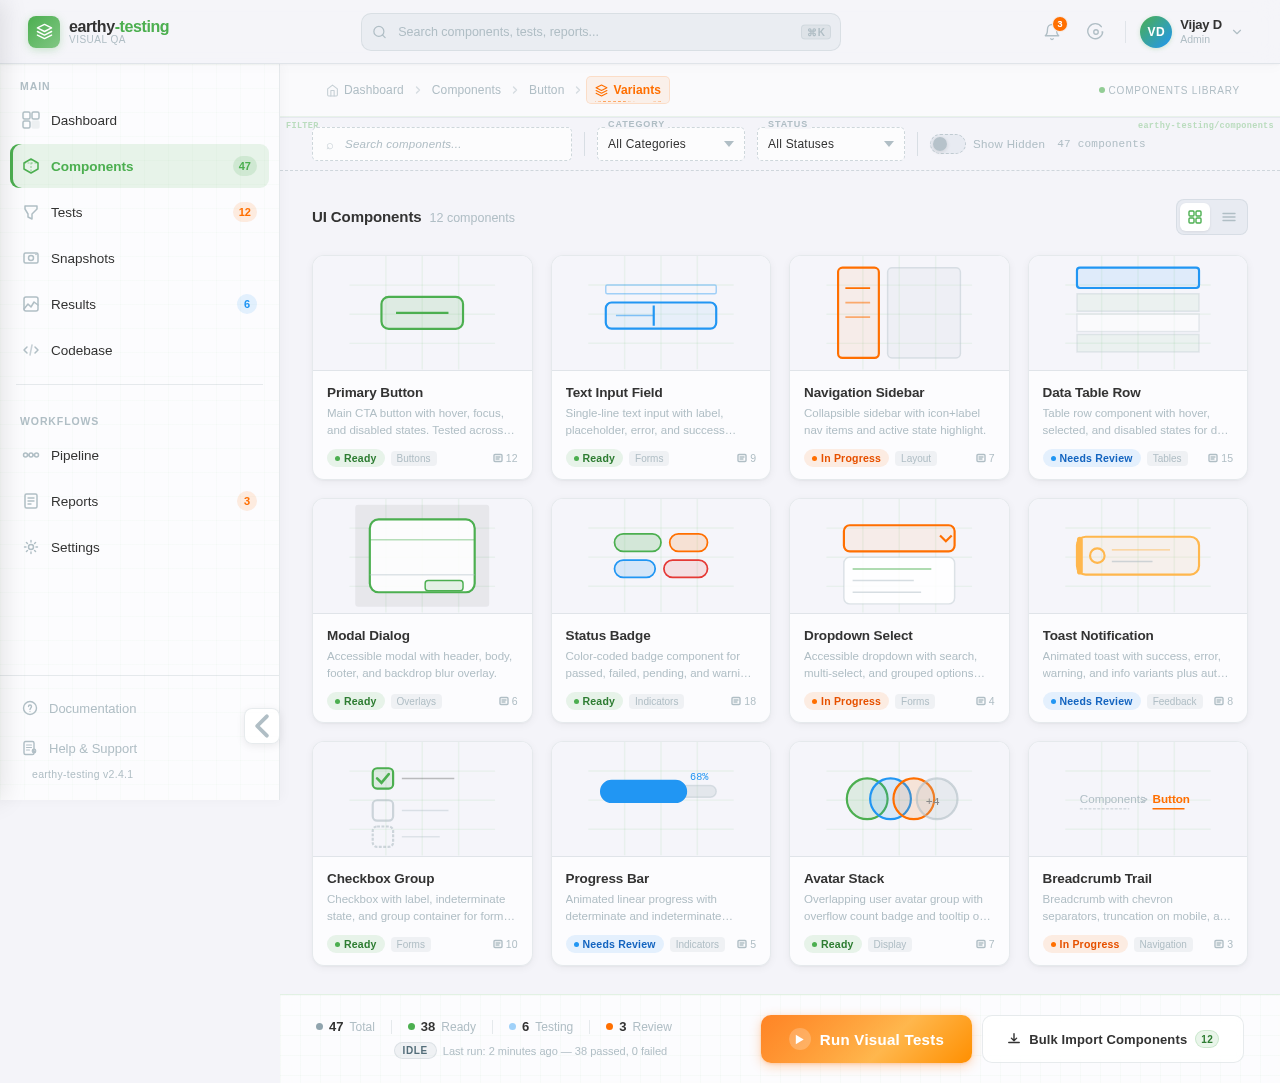The width and height of the screenshot is (1280, 1083).
Task: Click the VD user avatar
Action: (1156, 32)
